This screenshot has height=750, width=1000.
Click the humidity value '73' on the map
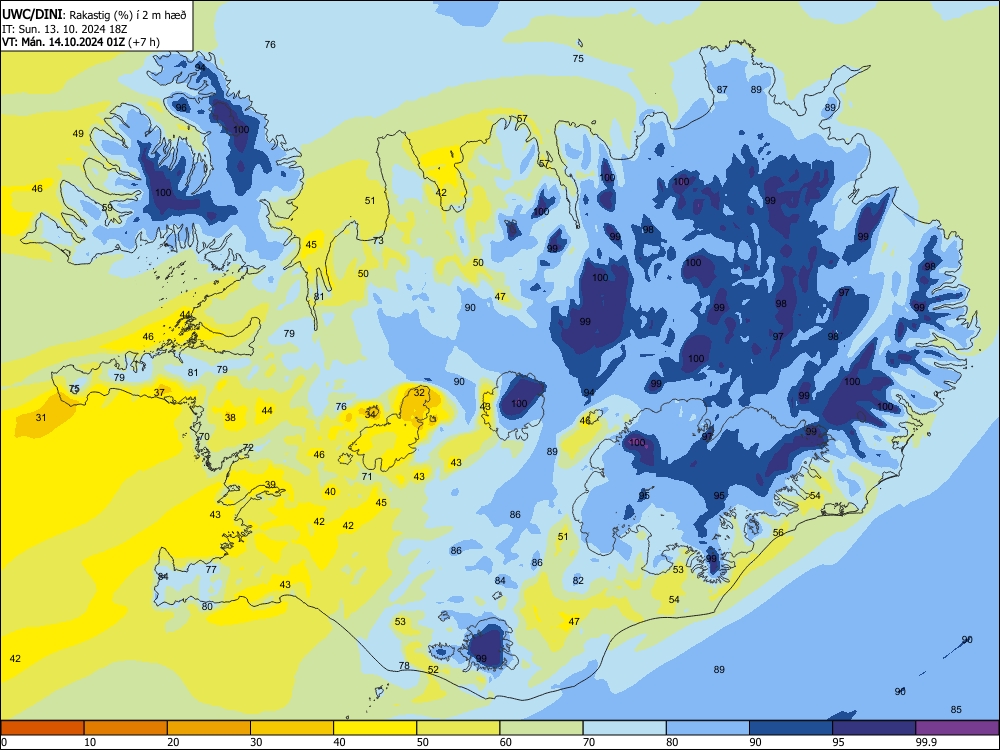[378, 240]
